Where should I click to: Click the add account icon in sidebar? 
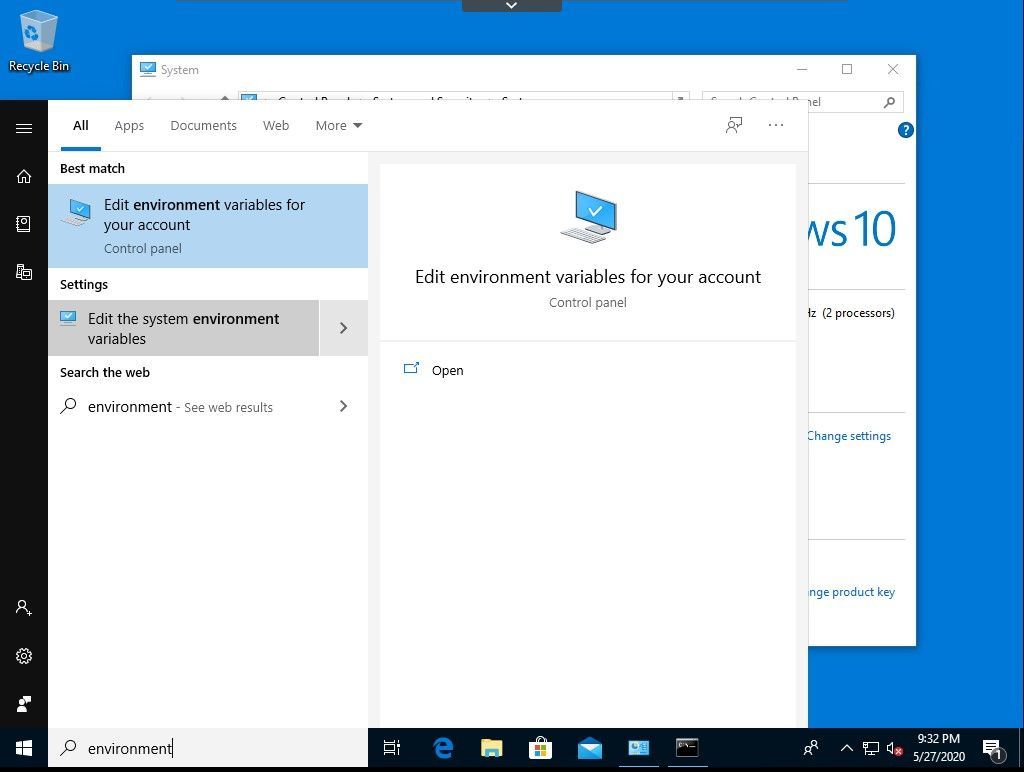point(24,608)
